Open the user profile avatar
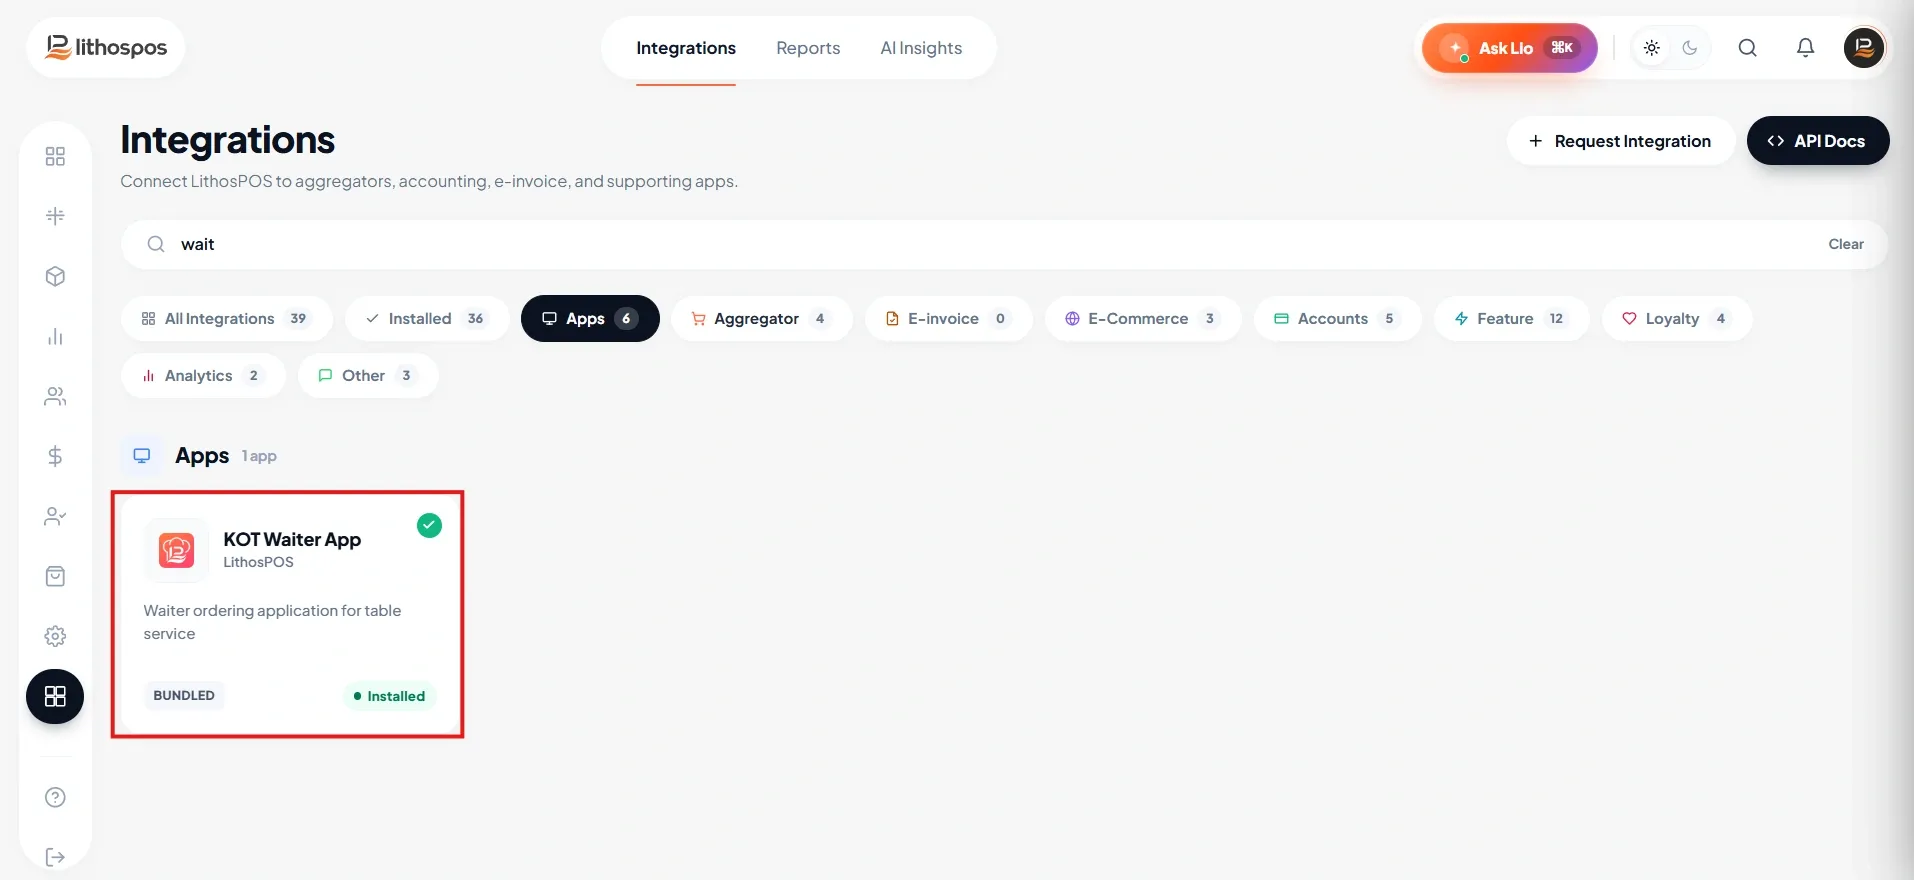Viewport: 1914px width, 880px height. [1864, 48]
